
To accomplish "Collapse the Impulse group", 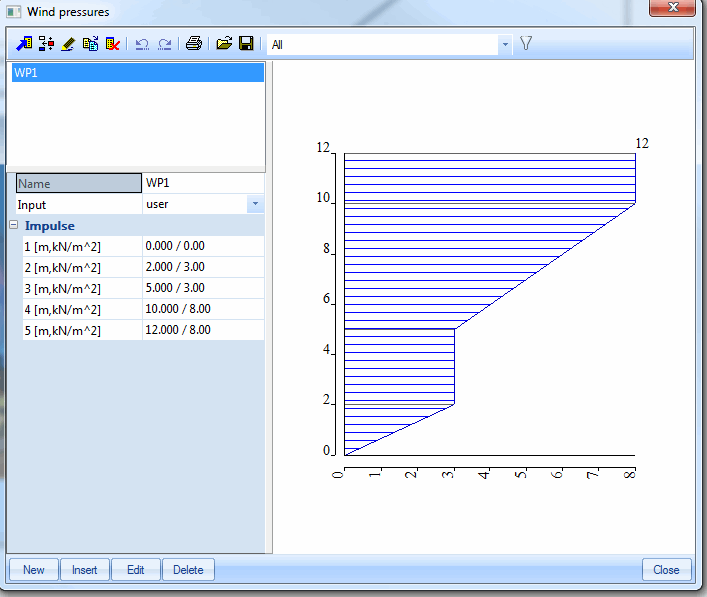I will click(x=14, y=226).
